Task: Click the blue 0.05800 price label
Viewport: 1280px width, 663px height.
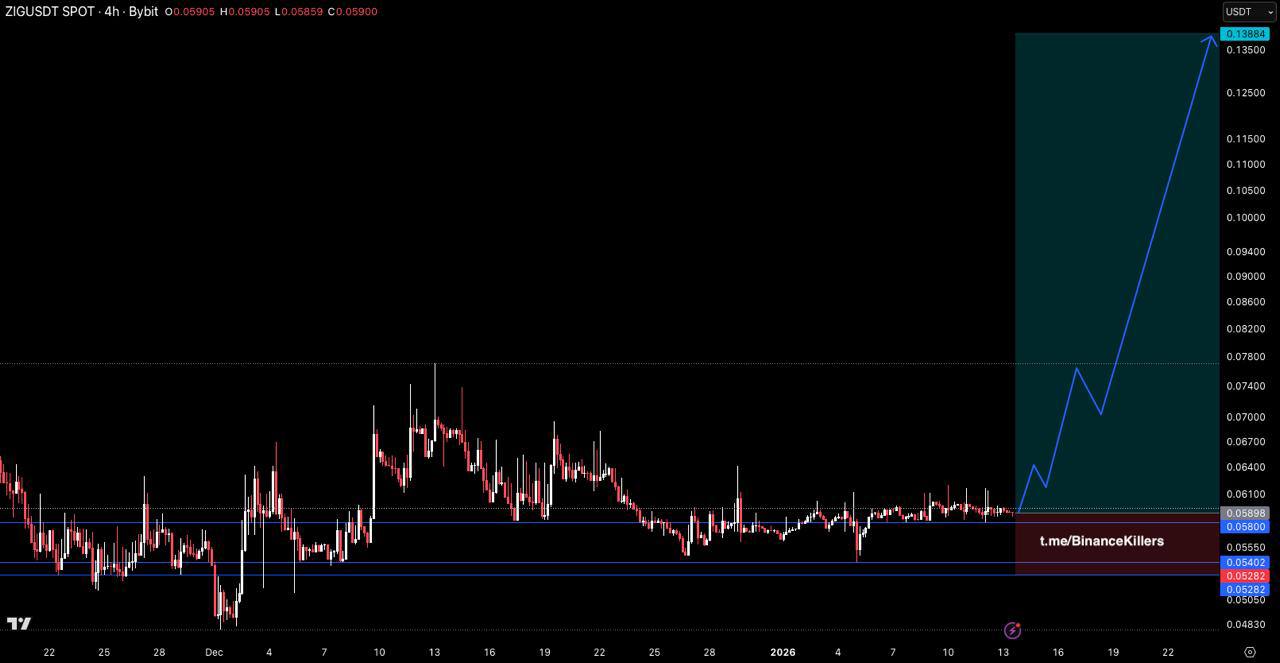Action: (x=1246, y=526)
